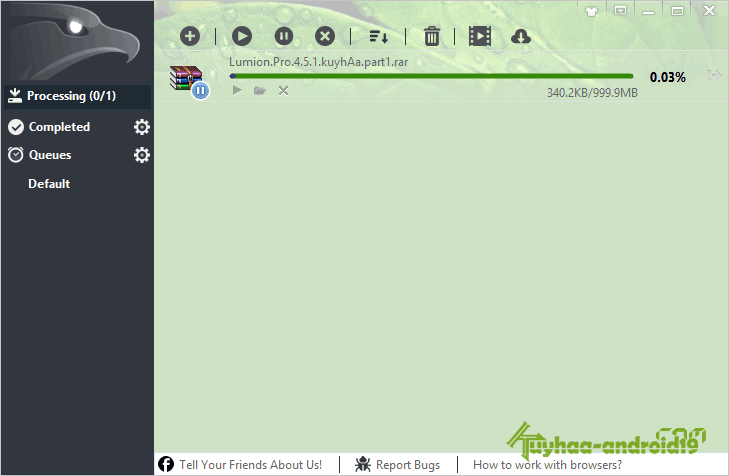Open the video sniffer film strip icon
Screen dimensions: 729x476
click(x=480, y=36)
